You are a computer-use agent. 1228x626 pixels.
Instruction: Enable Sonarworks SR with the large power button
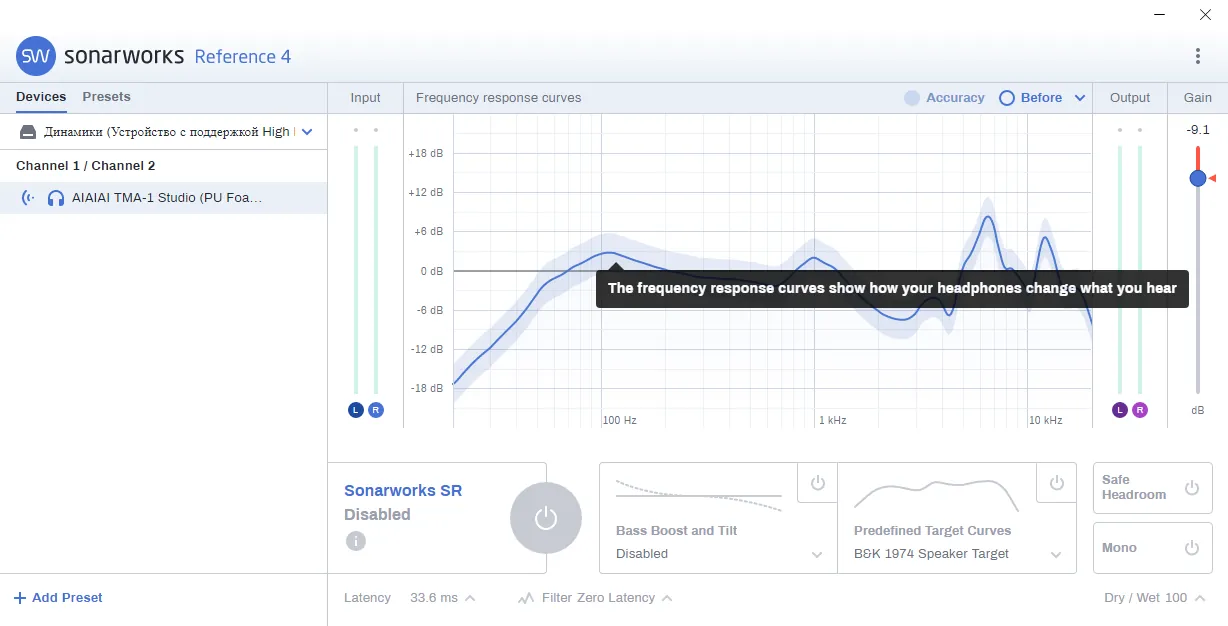(545, 518)
